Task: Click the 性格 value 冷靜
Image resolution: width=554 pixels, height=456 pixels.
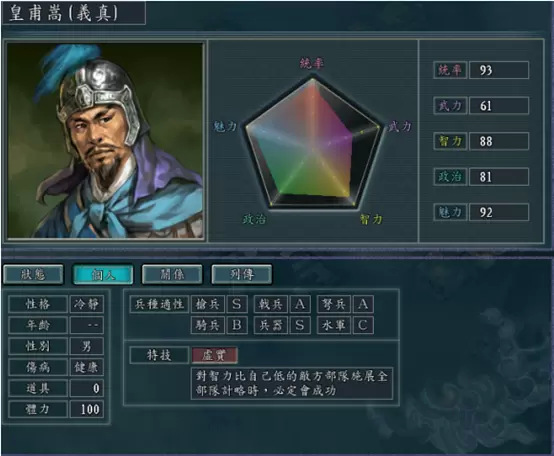Action: [87, 304]
